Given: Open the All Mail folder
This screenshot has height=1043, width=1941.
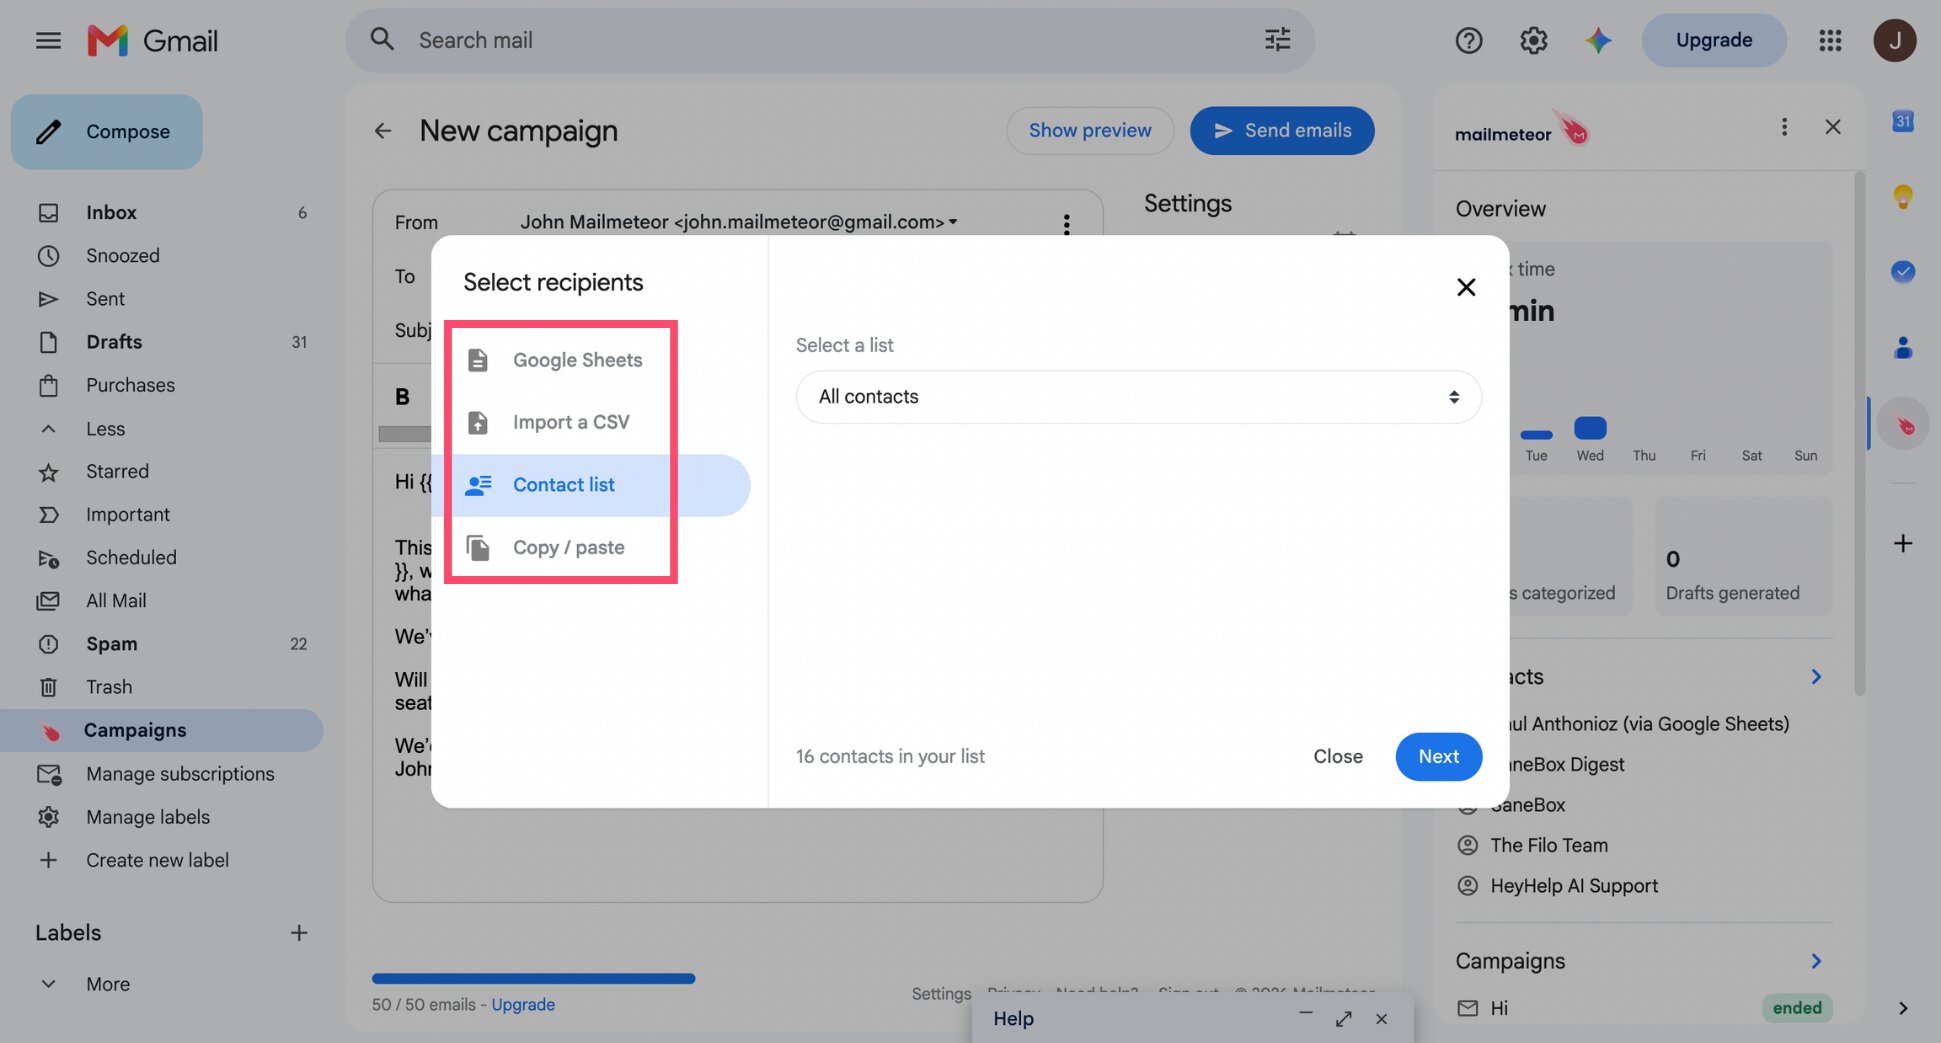Looking at the screenshot, I should tap(161, 601).
